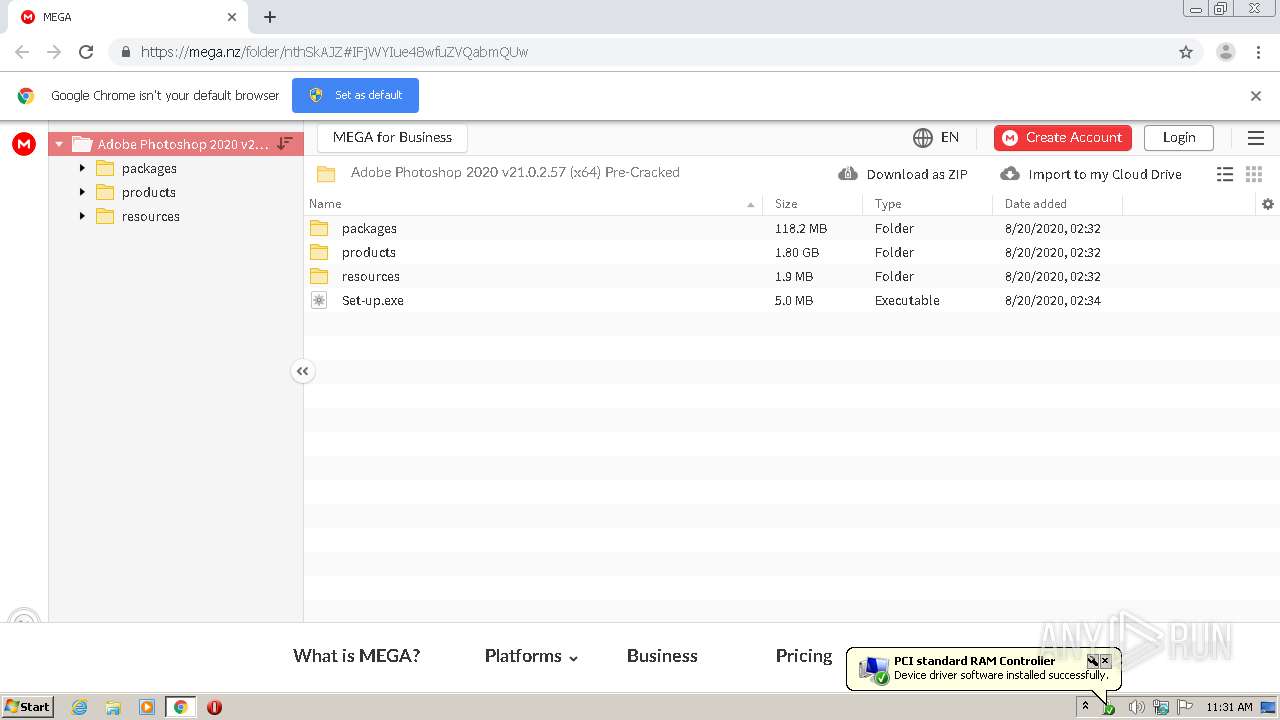This screenshot has width=1280, height=720.
Task: Select packages in the left tree
Action: pos(149,168)
